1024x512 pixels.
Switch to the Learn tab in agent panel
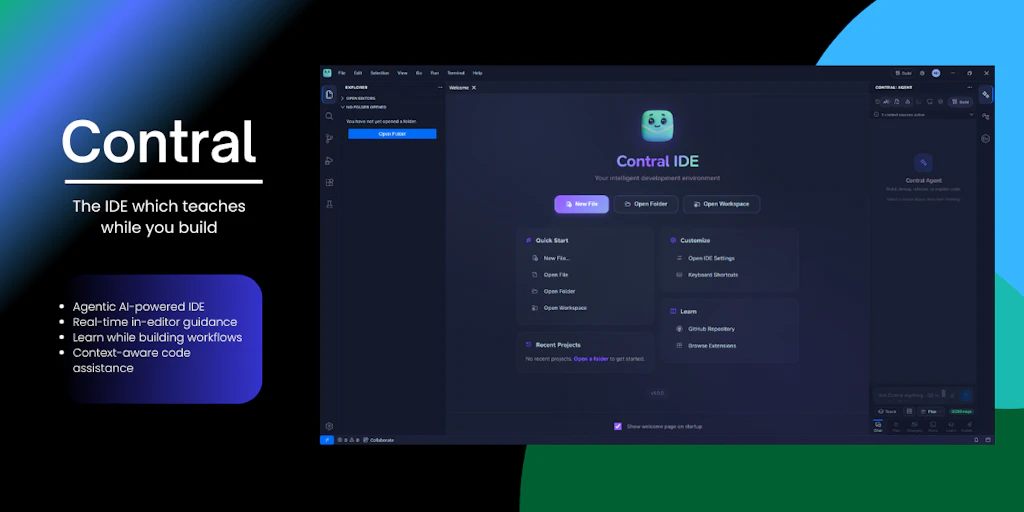951,426
